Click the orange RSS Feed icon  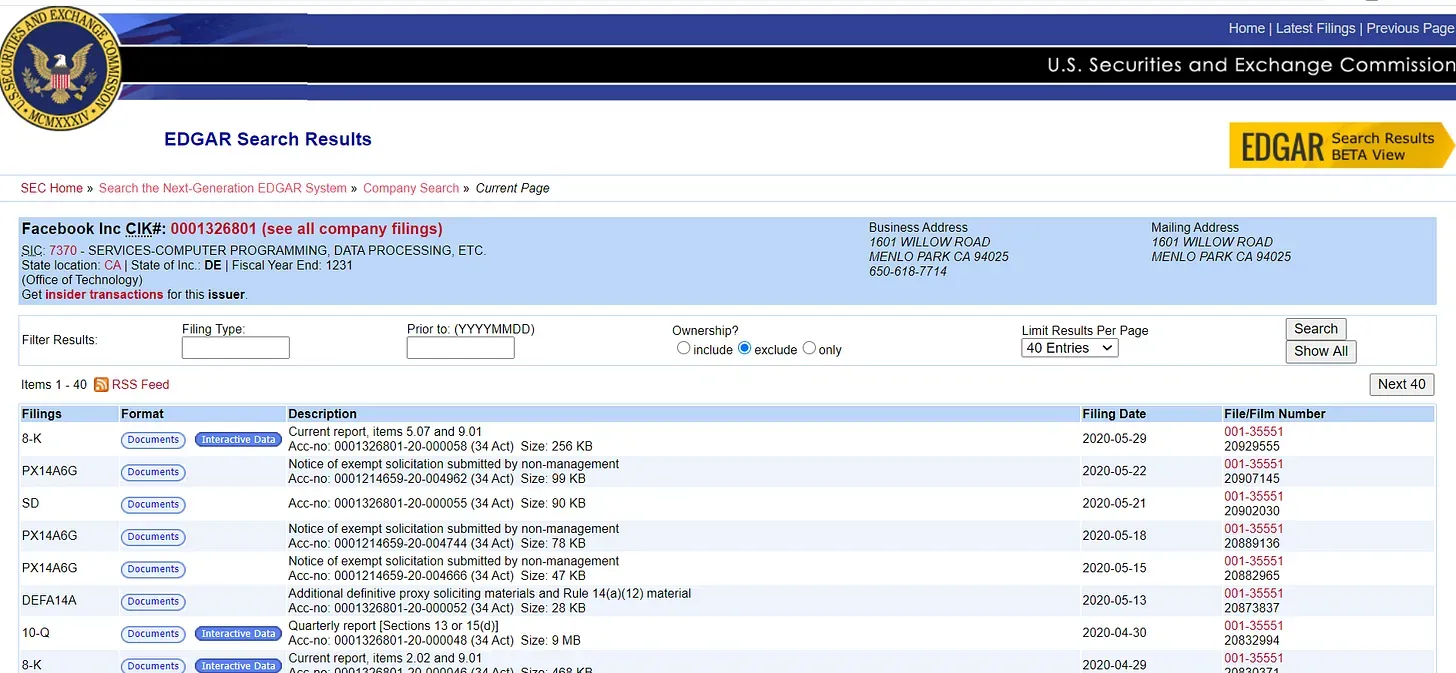coord(101,385)
